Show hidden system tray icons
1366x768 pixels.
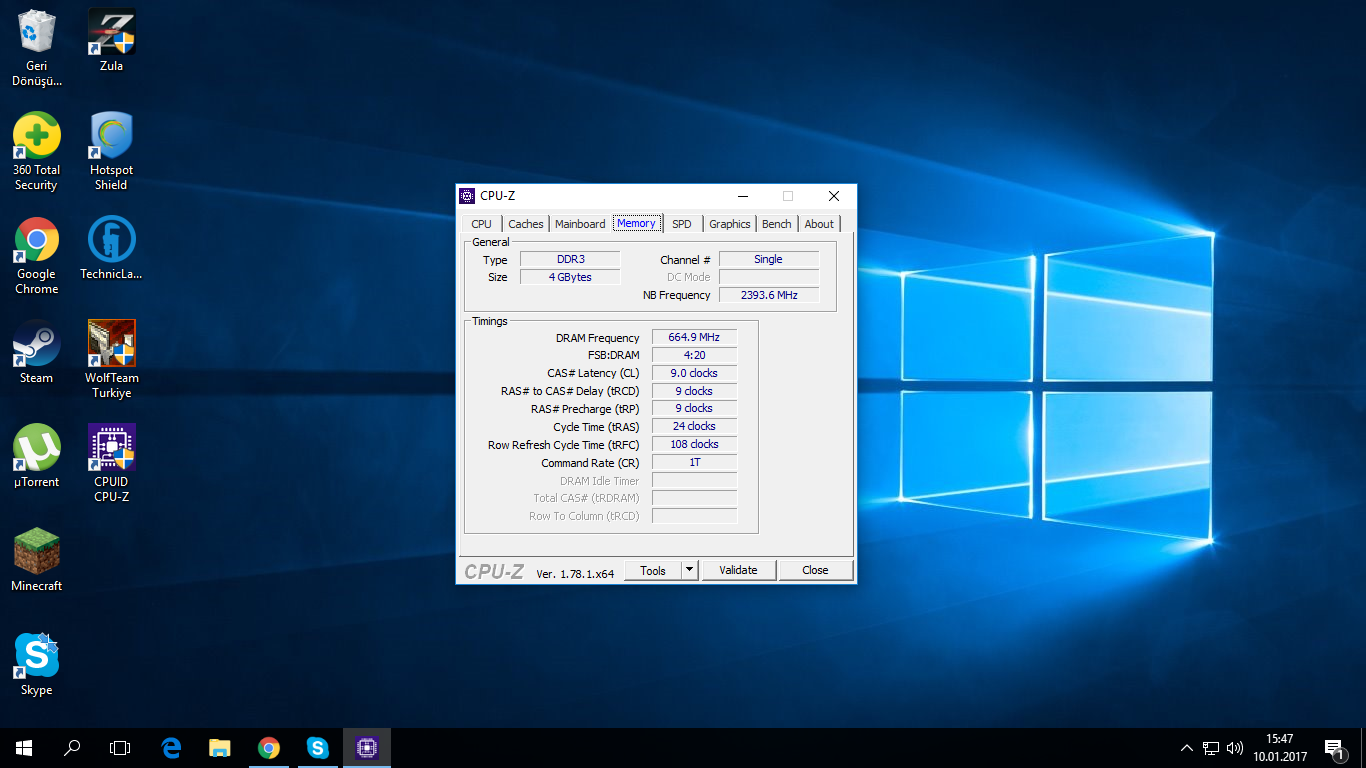(x=1187, y=748)
